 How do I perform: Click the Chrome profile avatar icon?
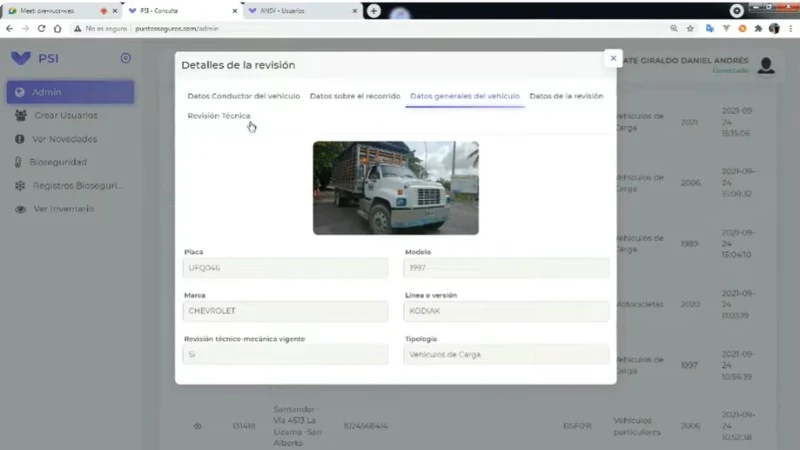[774, 29]
